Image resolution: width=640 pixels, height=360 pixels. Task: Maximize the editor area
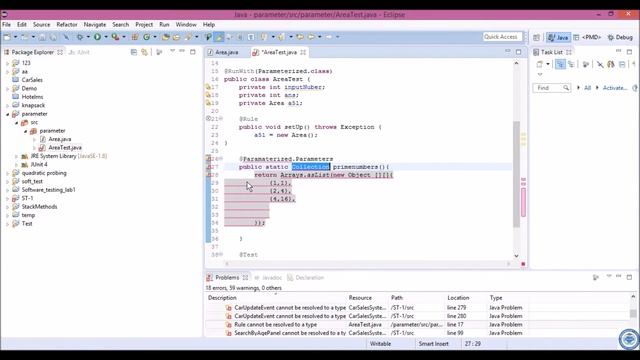tap(518, 52)
